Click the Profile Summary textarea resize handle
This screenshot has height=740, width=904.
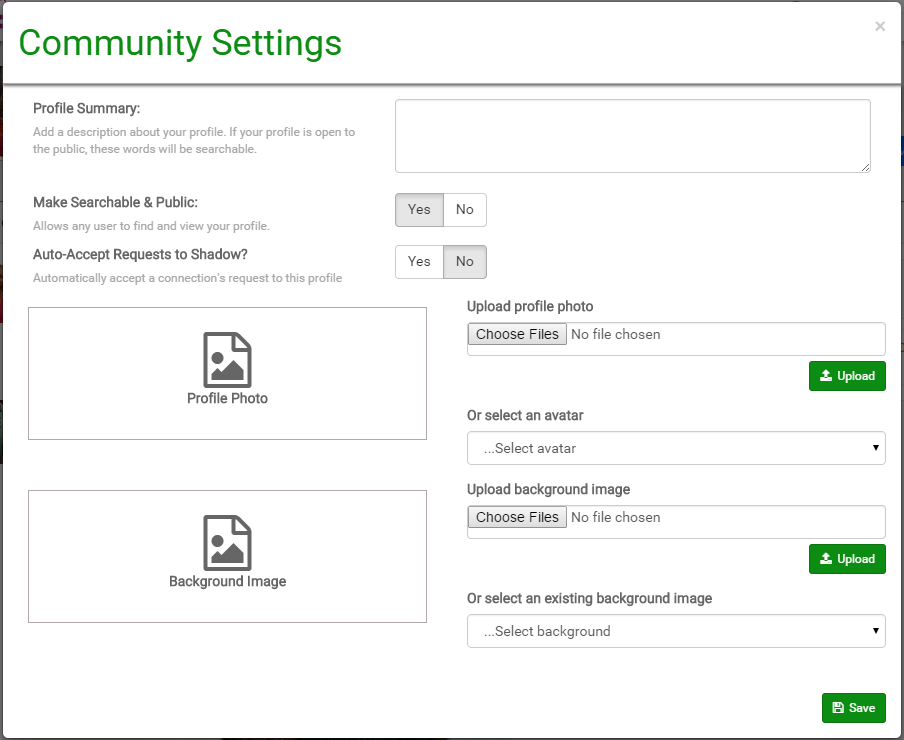(865, 167)
